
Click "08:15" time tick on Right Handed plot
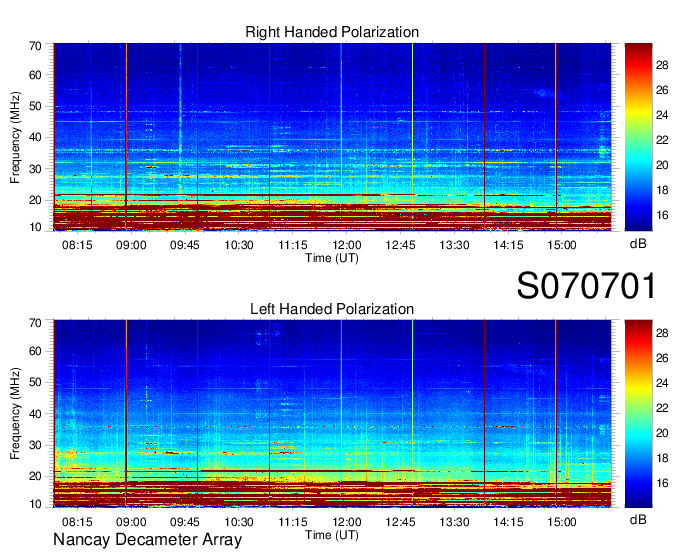77,245
